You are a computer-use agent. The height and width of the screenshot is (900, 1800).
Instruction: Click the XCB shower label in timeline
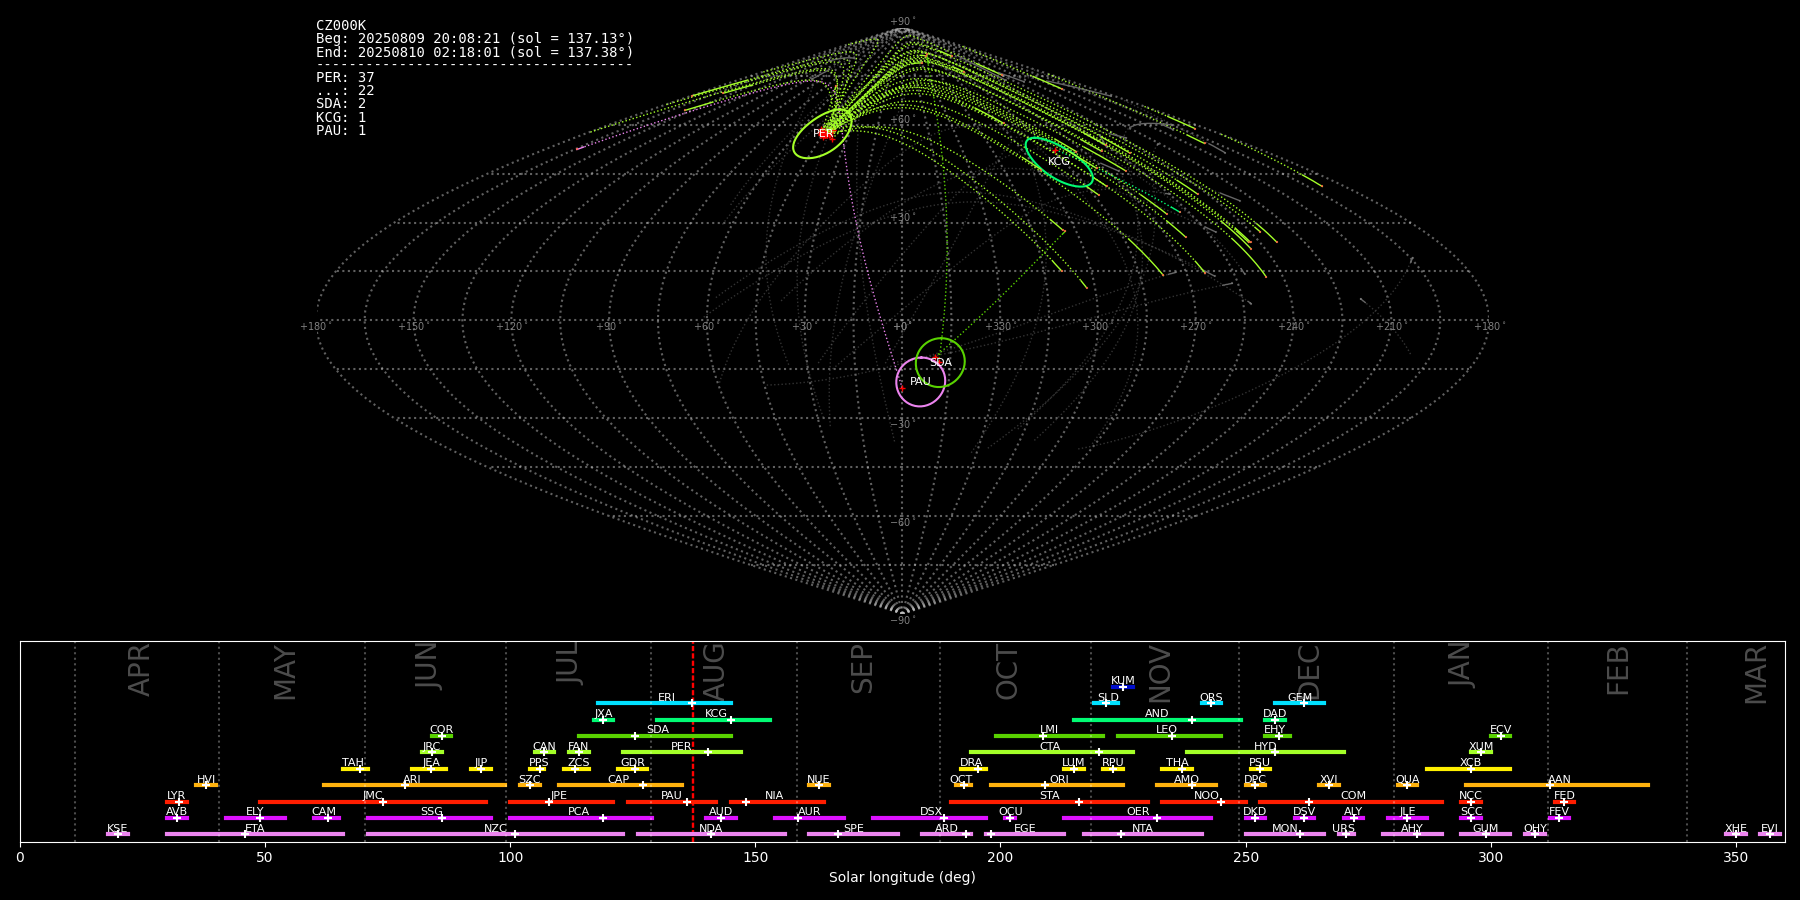point(1470,763)
